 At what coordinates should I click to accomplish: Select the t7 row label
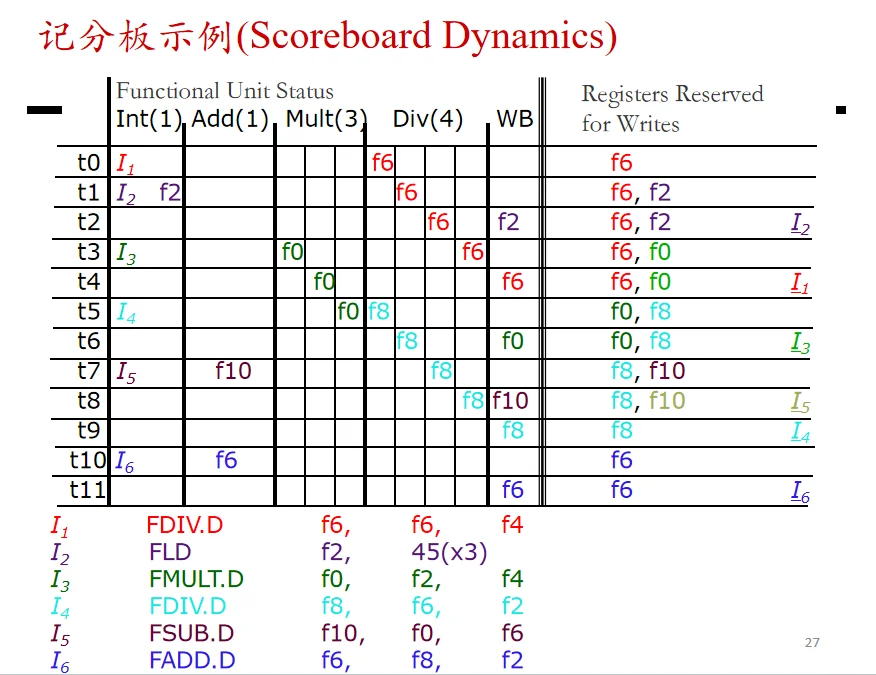click(x=88, y=371)
